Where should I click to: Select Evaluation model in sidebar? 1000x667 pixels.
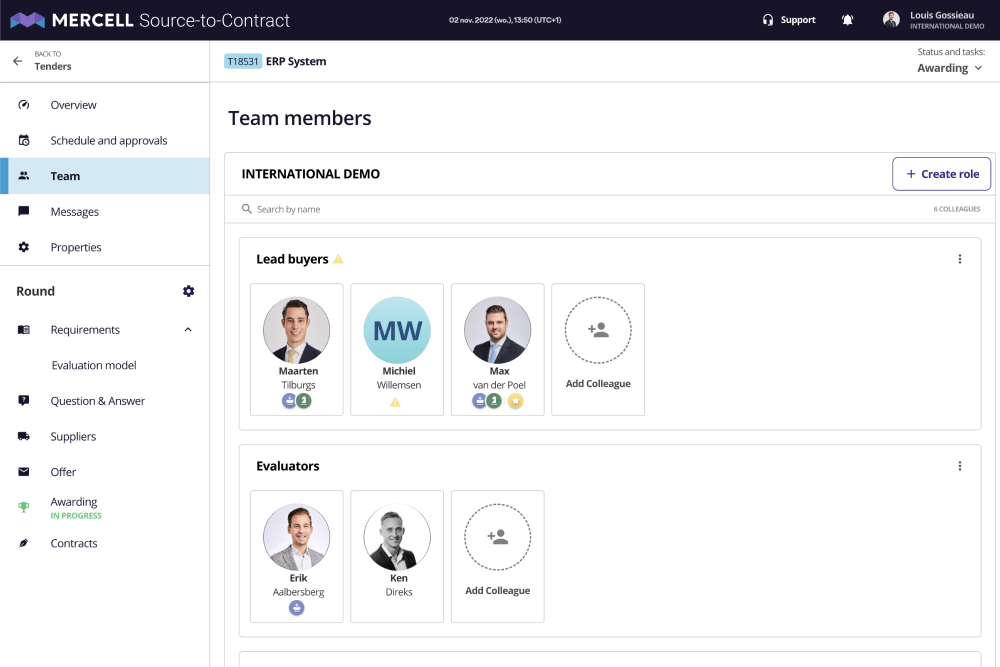tap(94, 366)
